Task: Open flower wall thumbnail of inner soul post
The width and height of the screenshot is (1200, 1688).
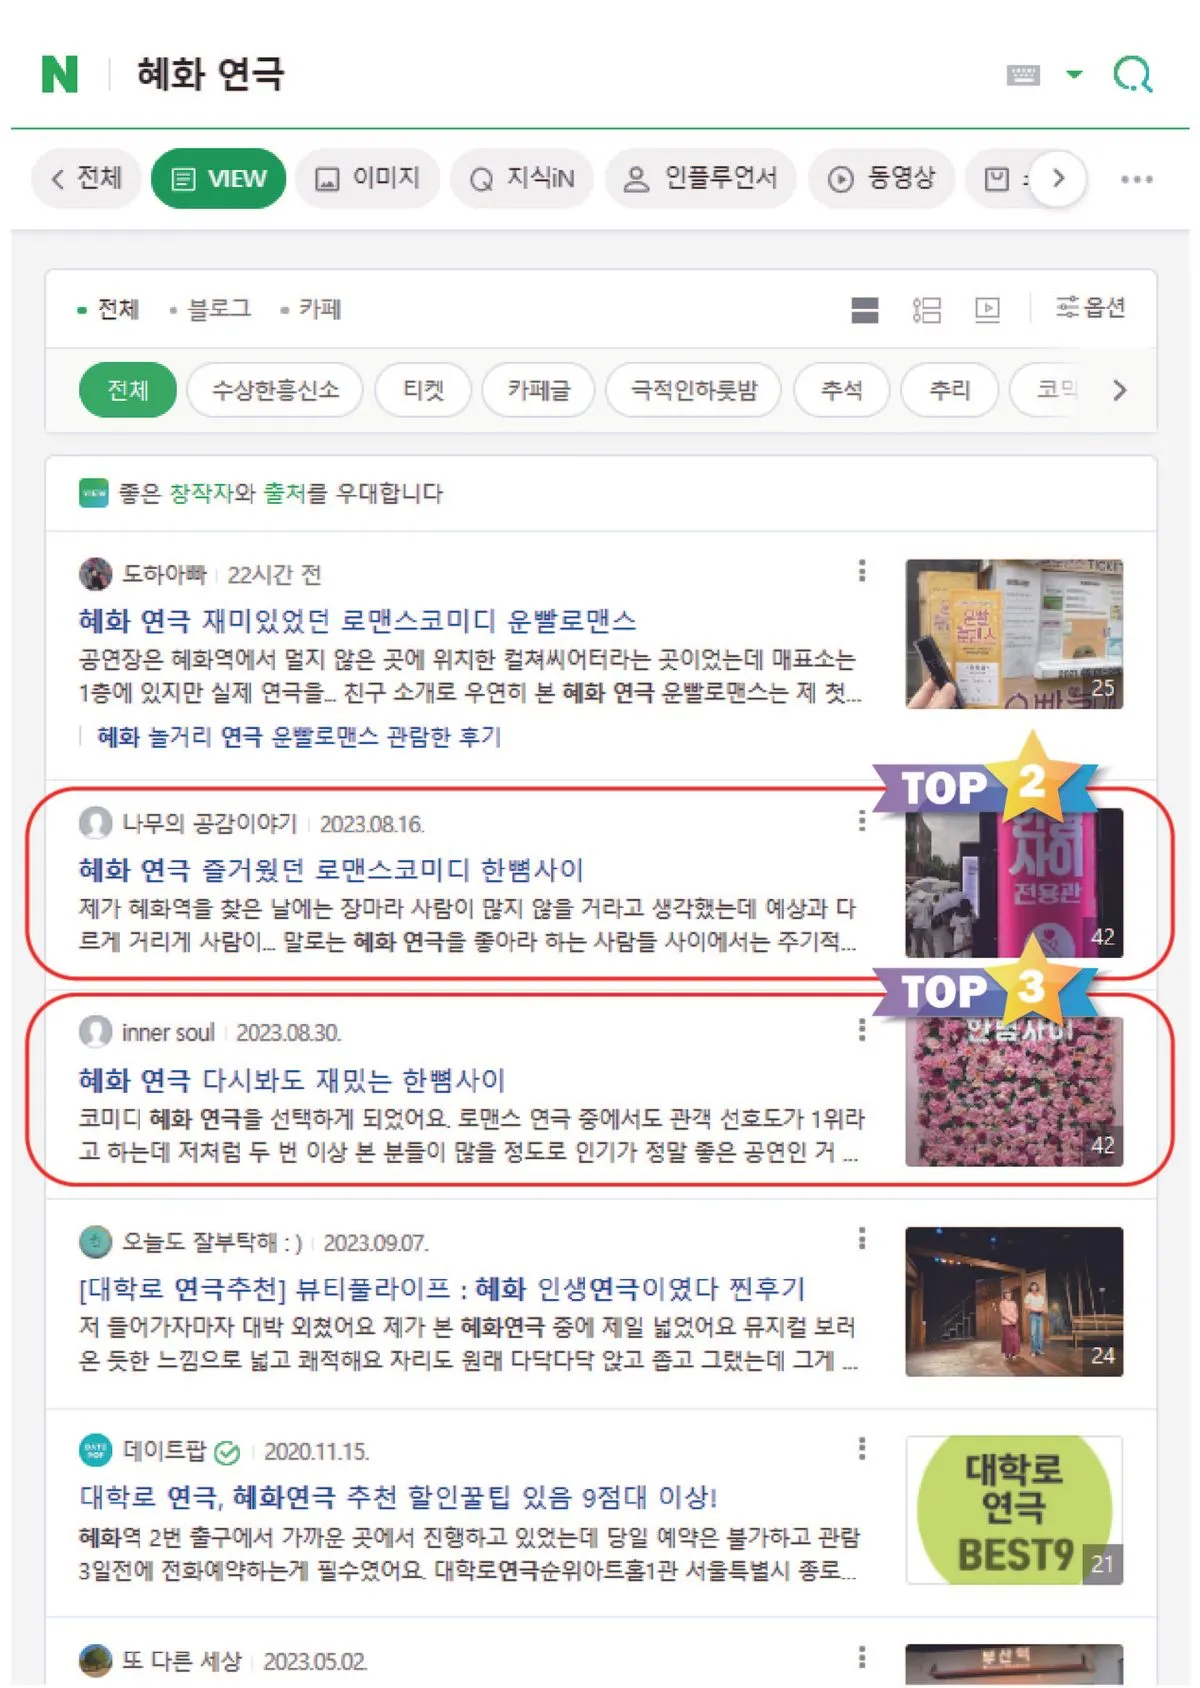Action: pos(1014,1092)
